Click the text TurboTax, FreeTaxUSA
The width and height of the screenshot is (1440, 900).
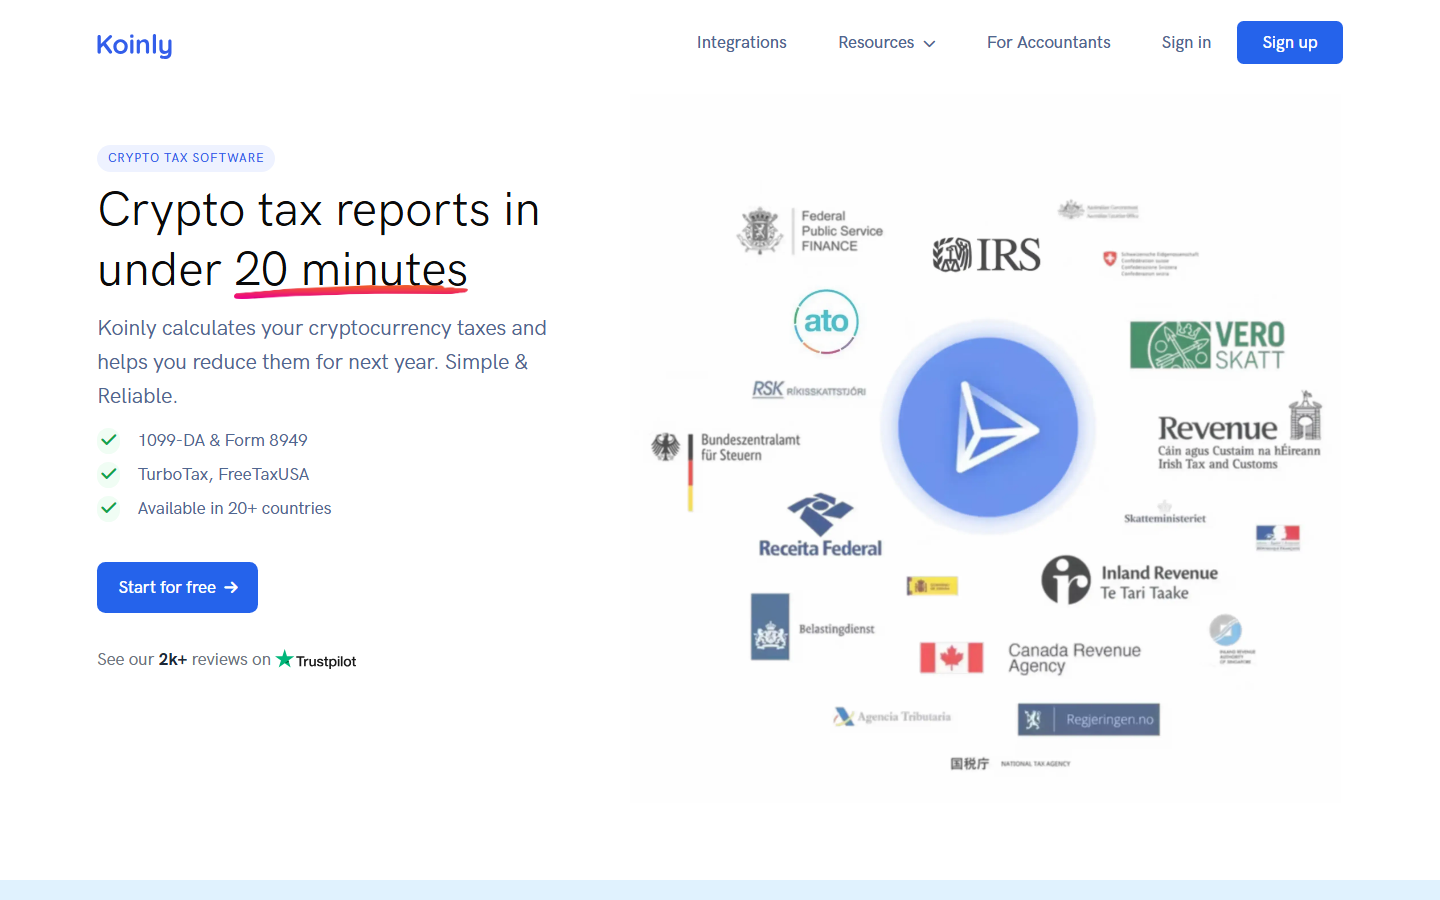[x=224, y=474]
